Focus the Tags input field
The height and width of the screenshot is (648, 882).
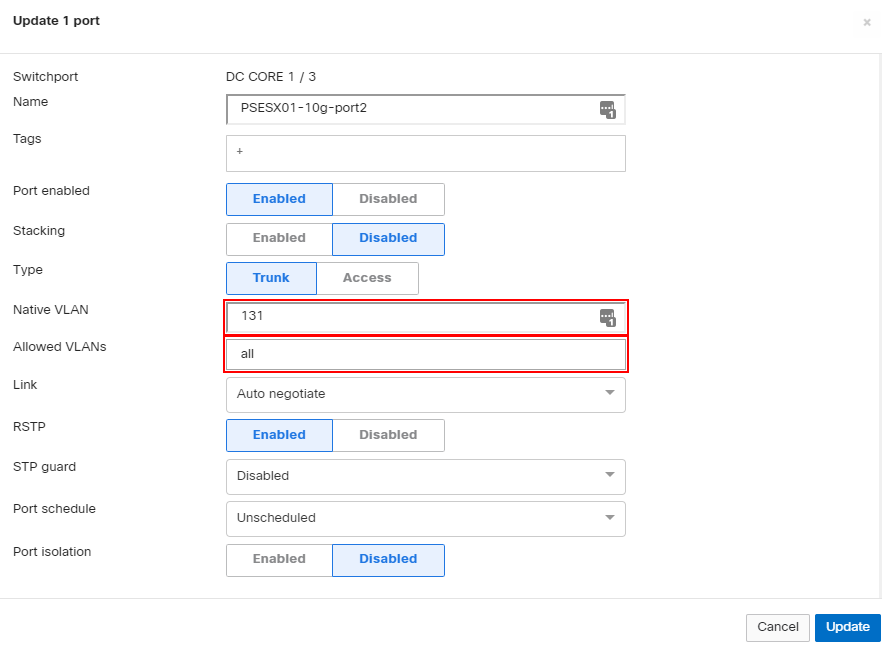(x=425, y=153)
